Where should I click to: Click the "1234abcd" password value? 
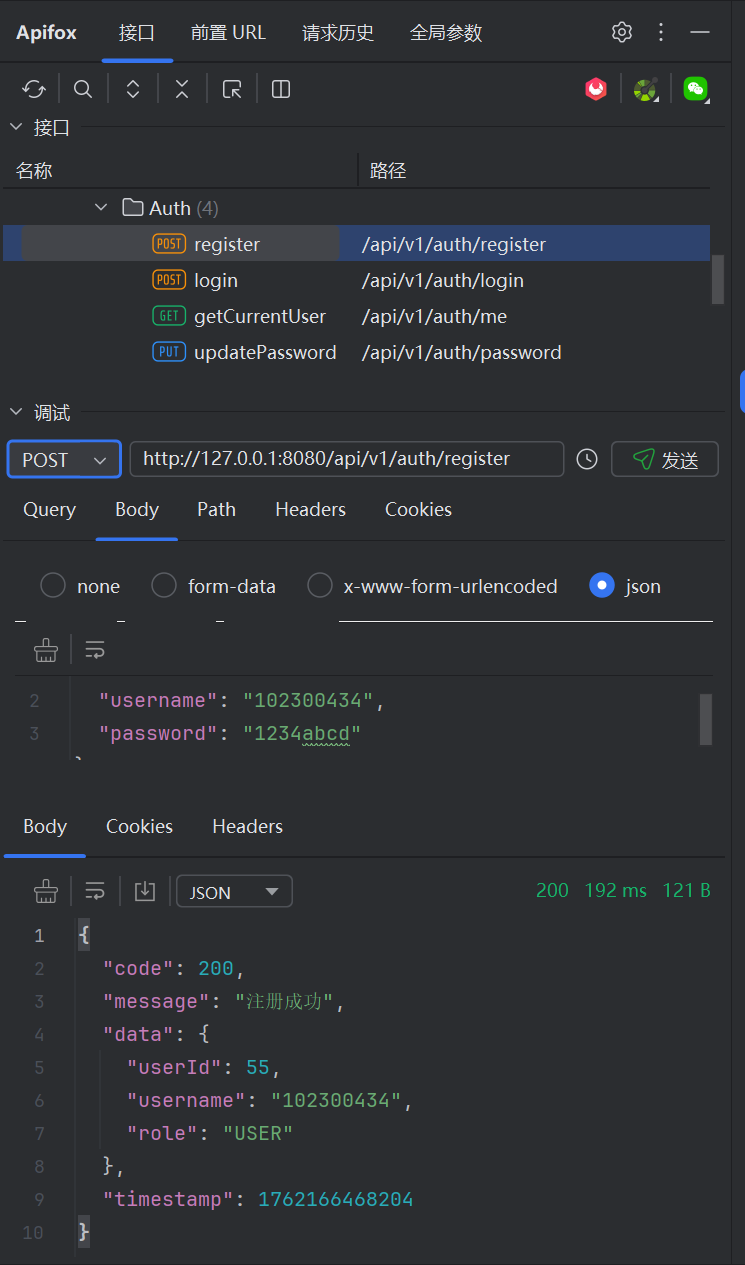tap(302, 734)
